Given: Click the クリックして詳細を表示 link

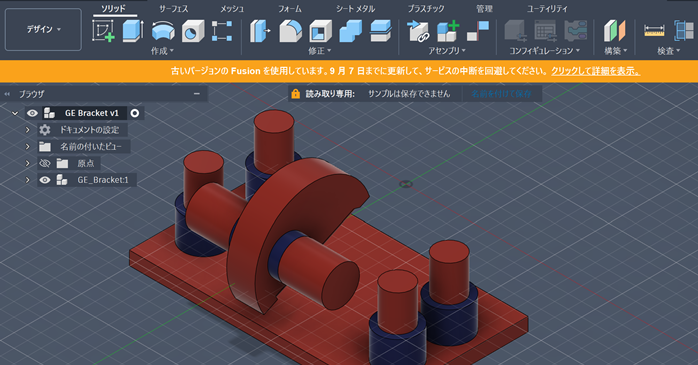Looking at the screenshot, I should point(596,71).
